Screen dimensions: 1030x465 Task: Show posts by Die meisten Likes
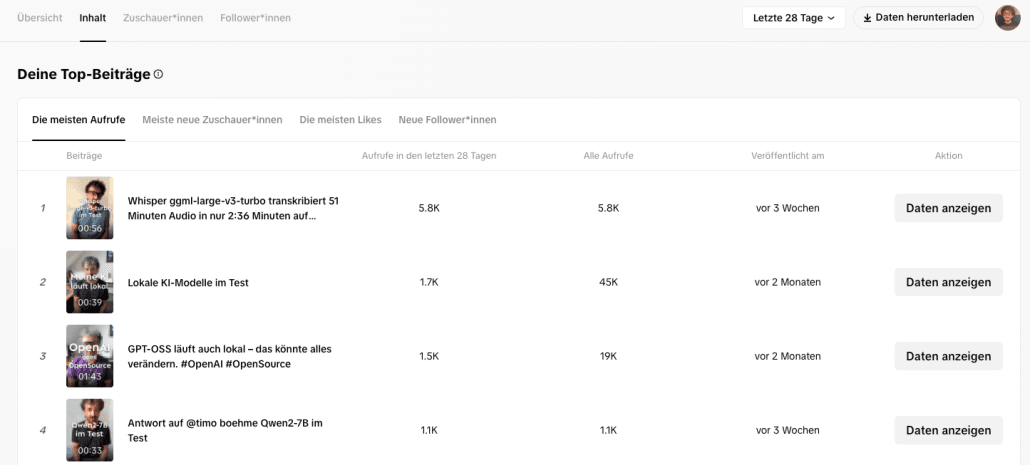coord(340,120)
